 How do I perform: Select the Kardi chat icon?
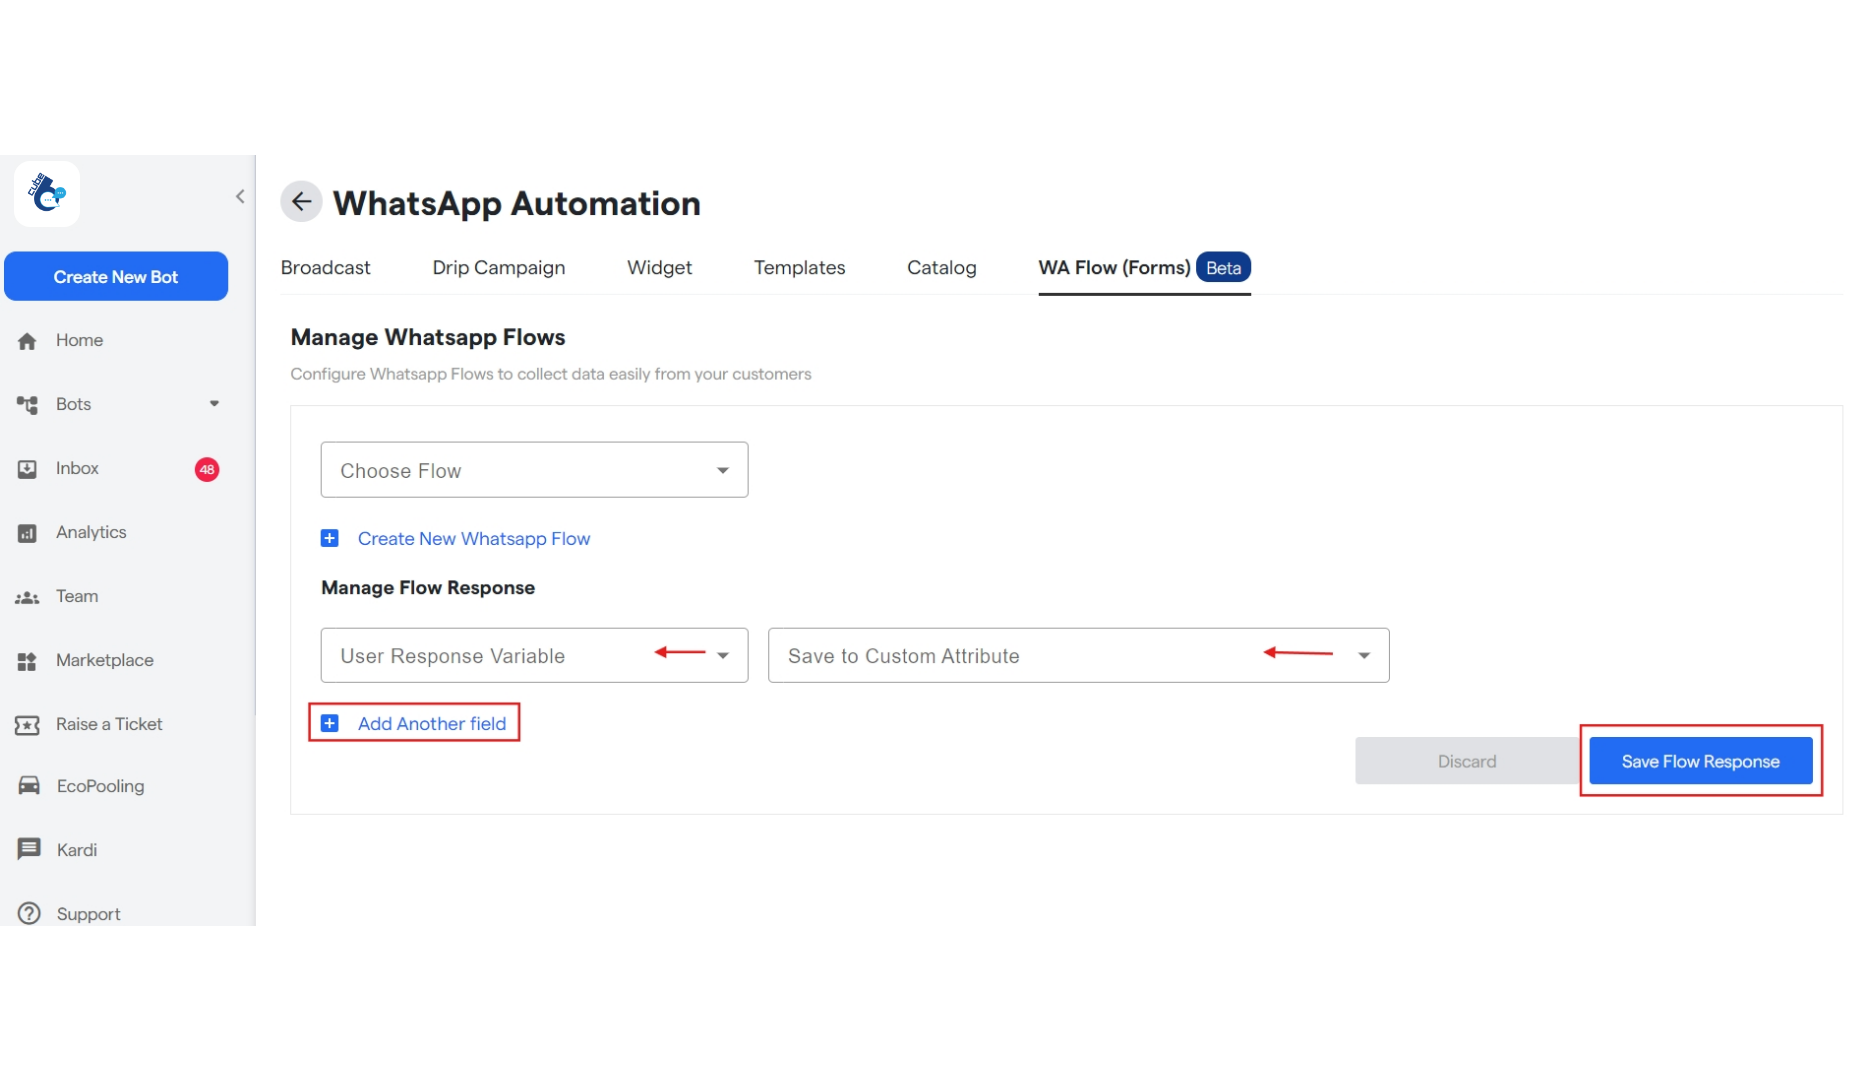27,849
